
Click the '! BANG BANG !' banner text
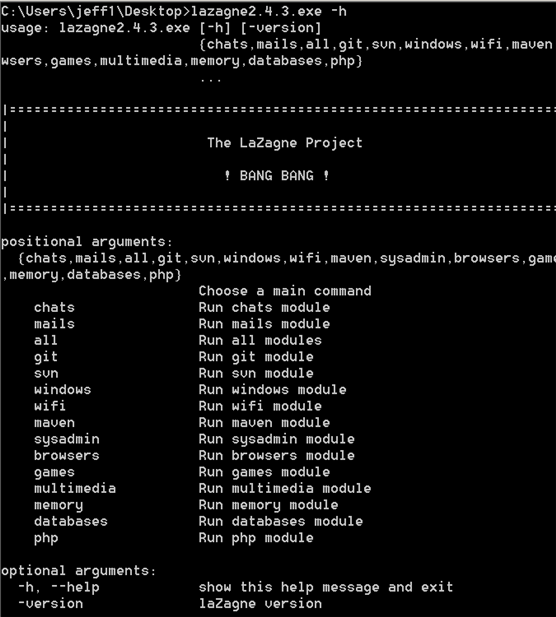pyautogui.click(x=277, y=175)
